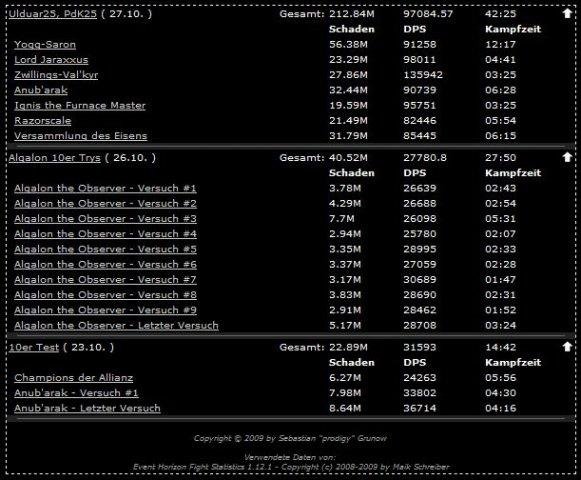Click the Schaden header in the Algalon table

352,173
